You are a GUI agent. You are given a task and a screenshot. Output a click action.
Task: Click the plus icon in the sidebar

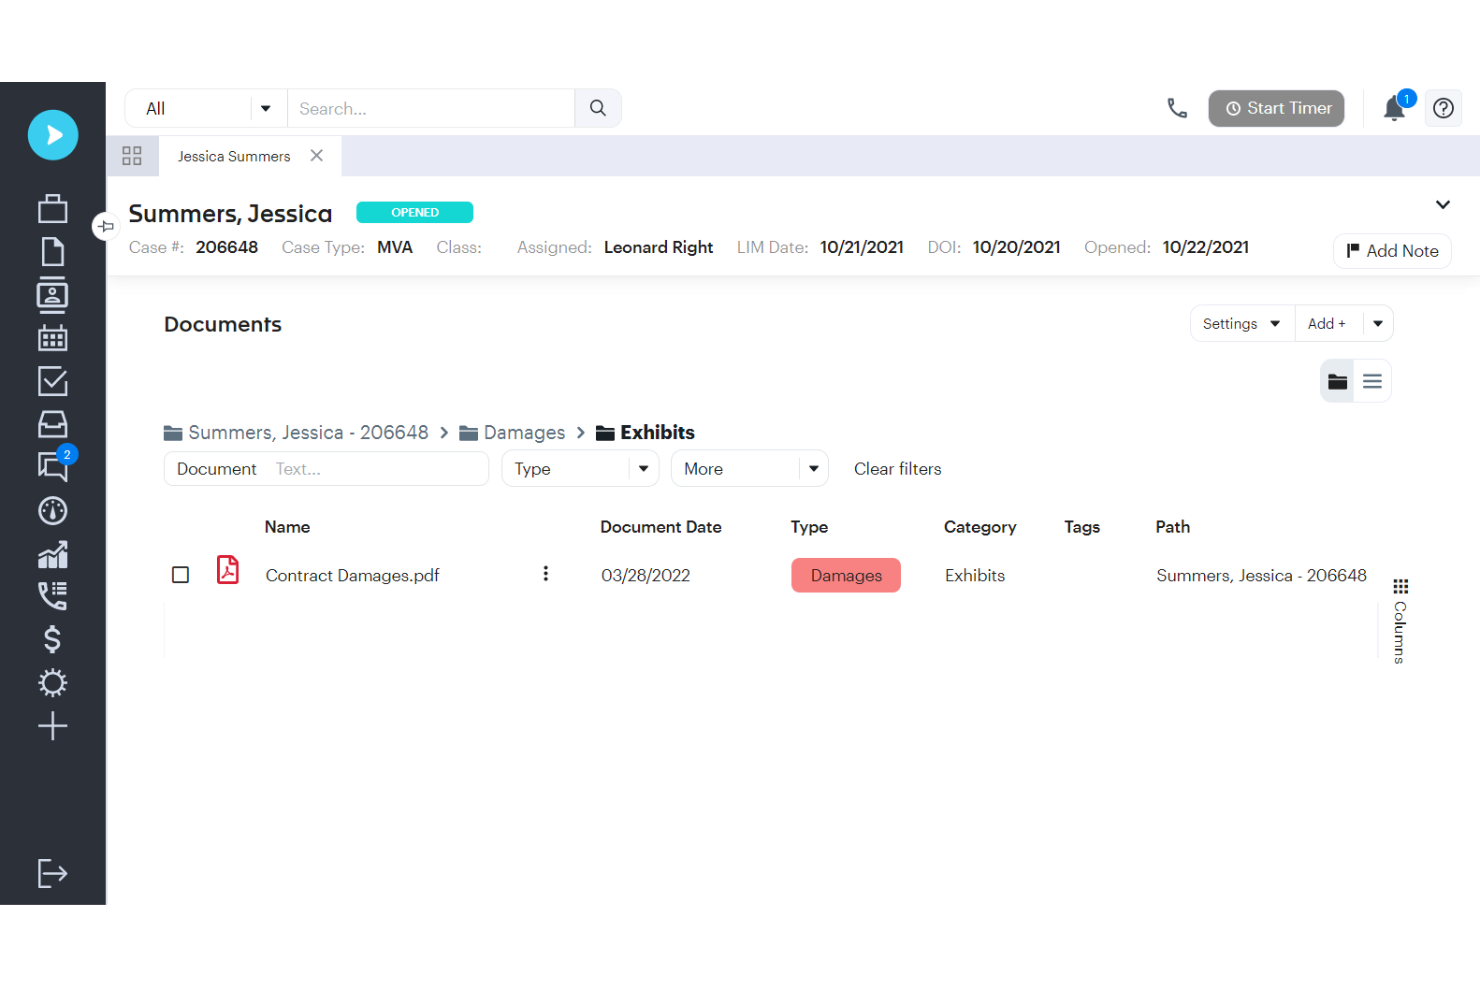(53, 726)
